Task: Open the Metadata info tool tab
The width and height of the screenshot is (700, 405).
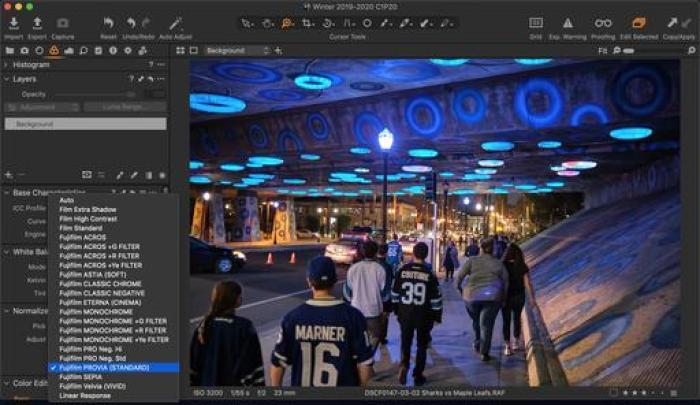Action: 113,51
